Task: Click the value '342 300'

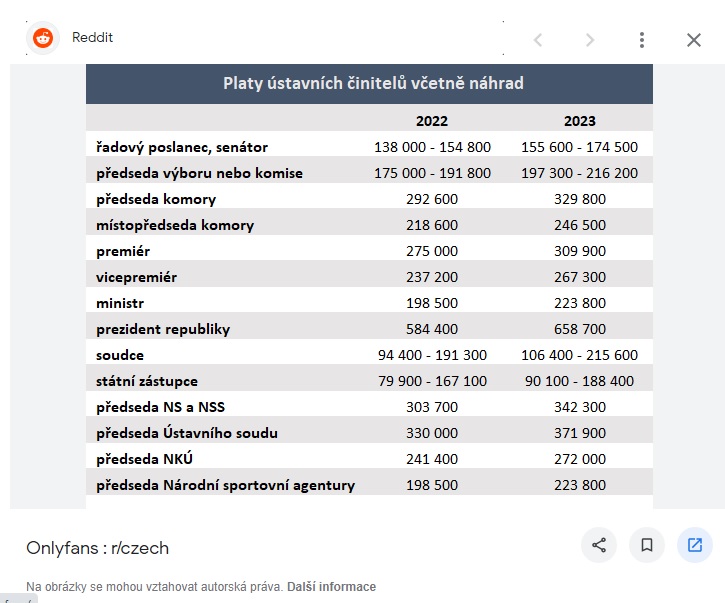Action: coord(580,406)
